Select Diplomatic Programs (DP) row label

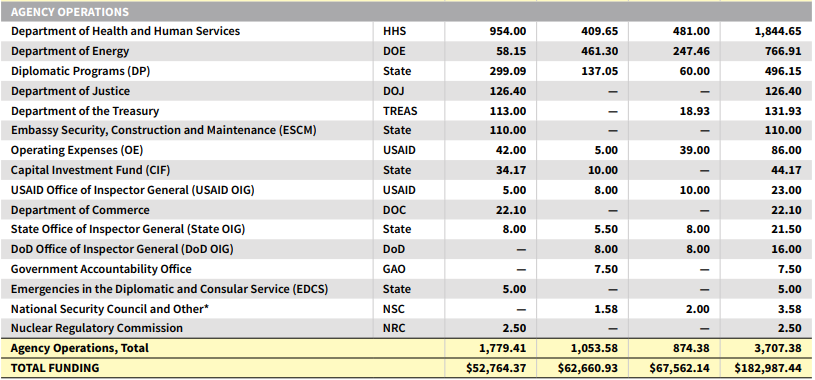(81, 71)
